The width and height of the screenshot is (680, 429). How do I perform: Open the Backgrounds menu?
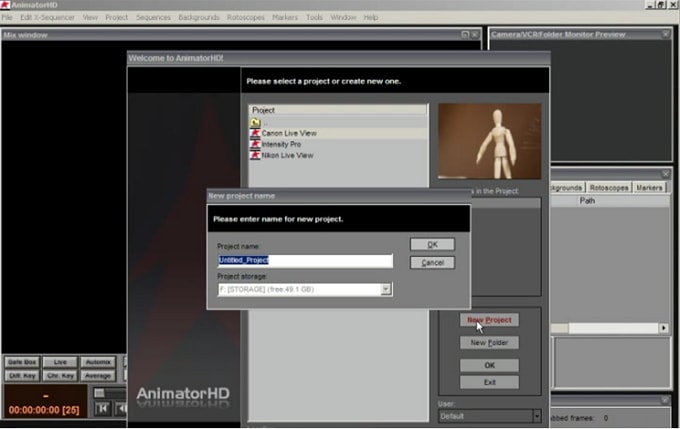pyautogui.click(x=199, y=17)
